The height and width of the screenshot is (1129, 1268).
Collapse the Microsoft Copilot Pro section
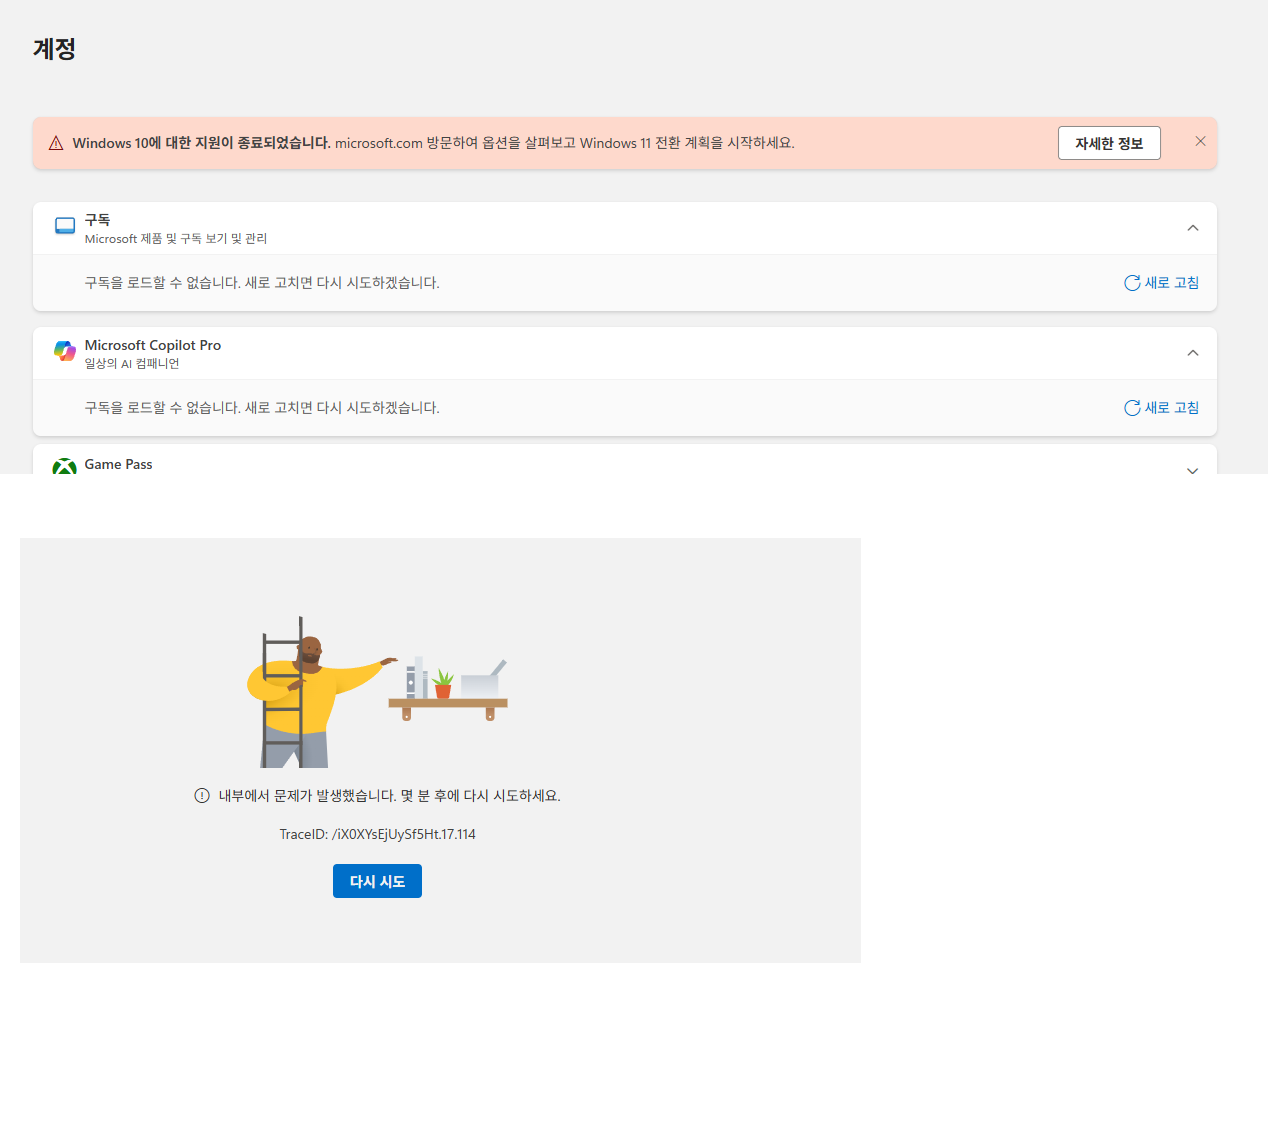click(x=1192, y=353)
